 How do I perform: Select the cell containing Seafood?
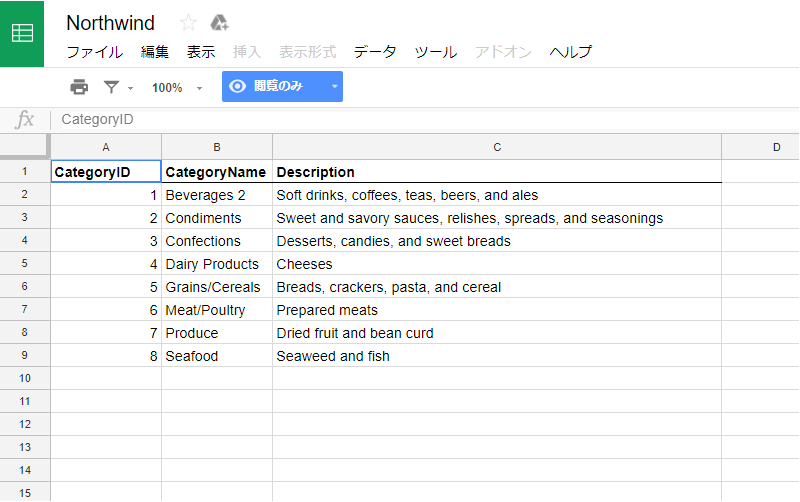coord(216,356)
